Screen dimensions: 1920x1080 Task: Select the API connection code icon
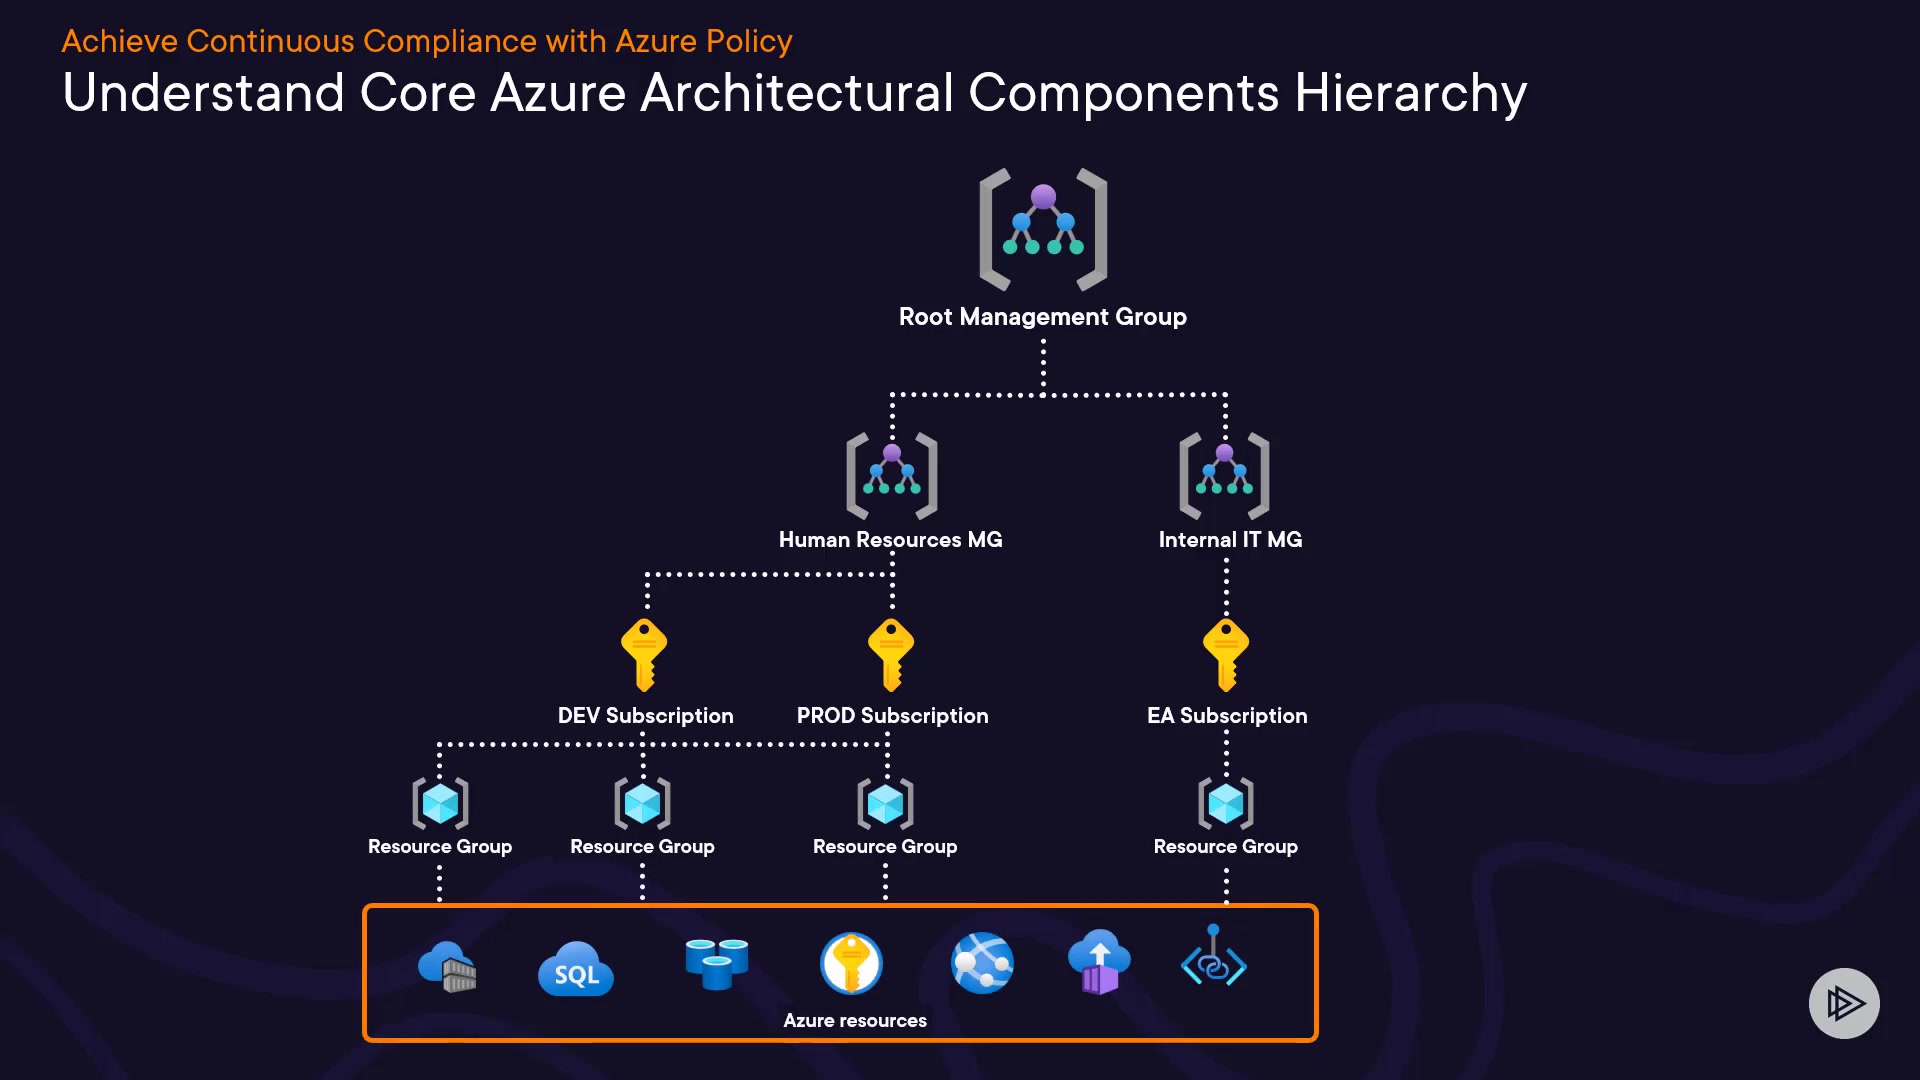tap(1213, 958)
